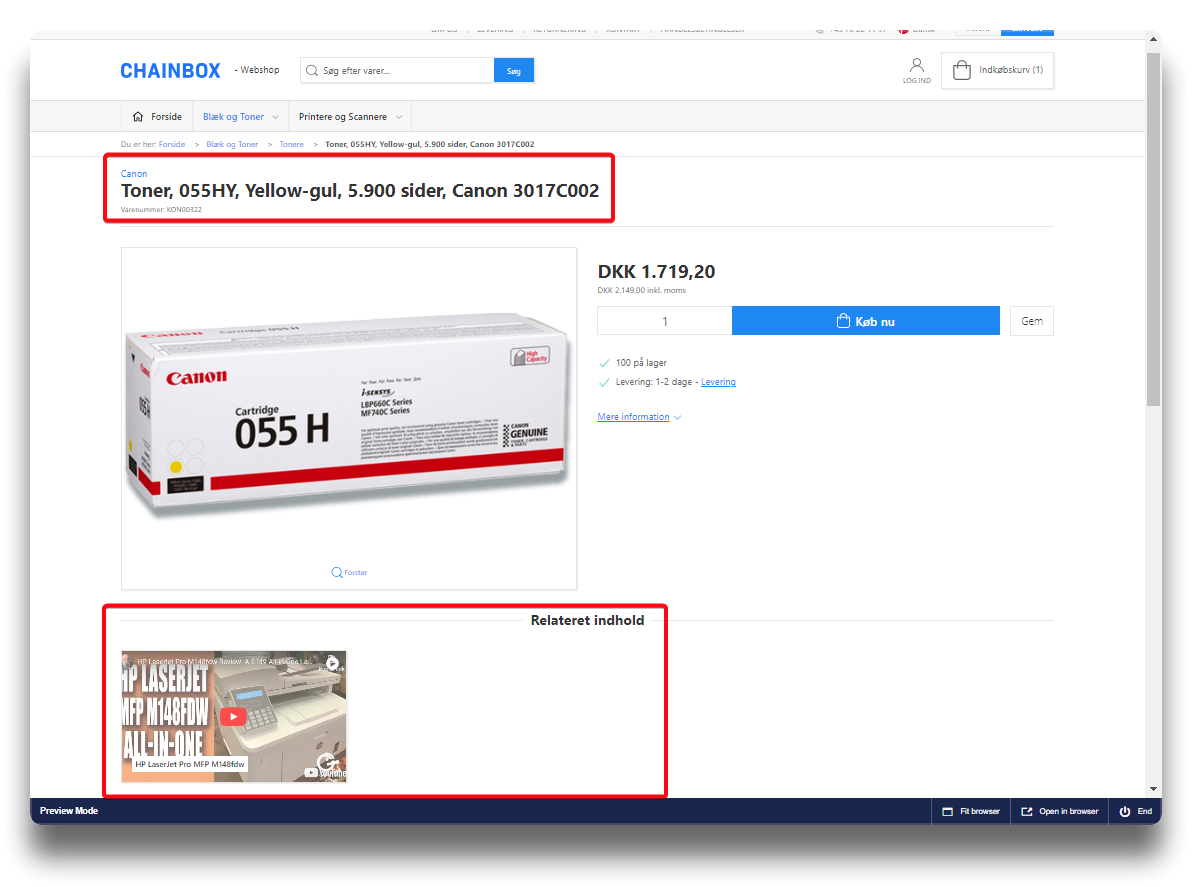Click the scroll down arrow of the scrollbar
Viewport: 1192px width, 887px height.
coord(1153,790)
